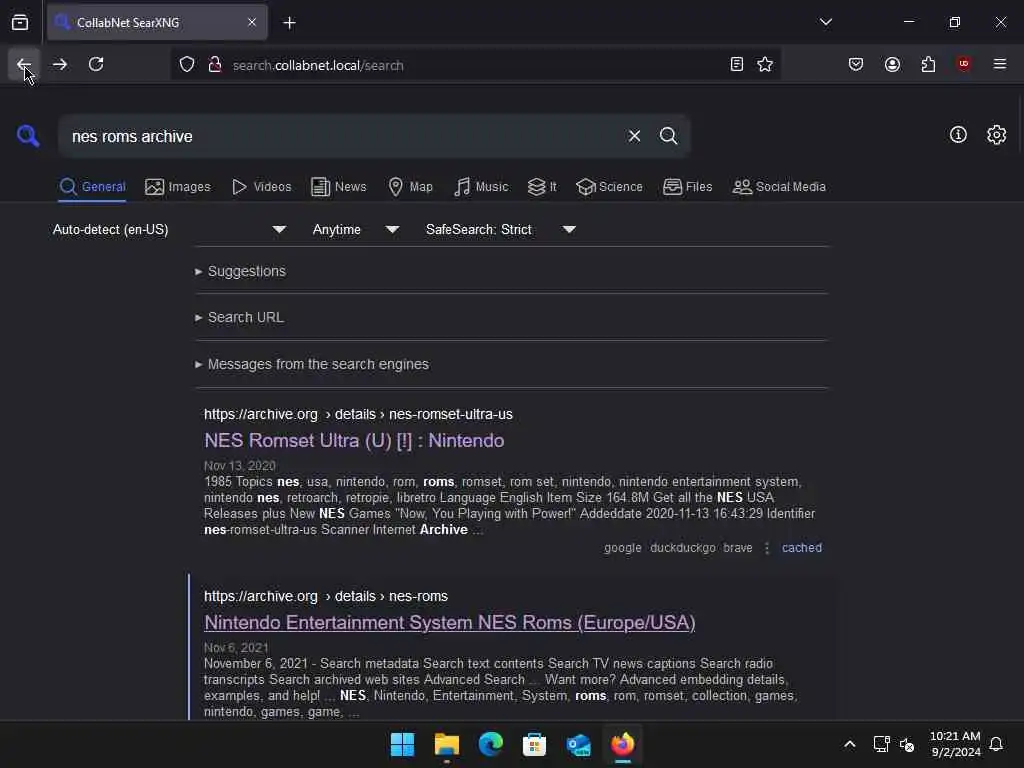Open File Explorer from the taskbar
1024x768 pixels.
tap(447, 744)
